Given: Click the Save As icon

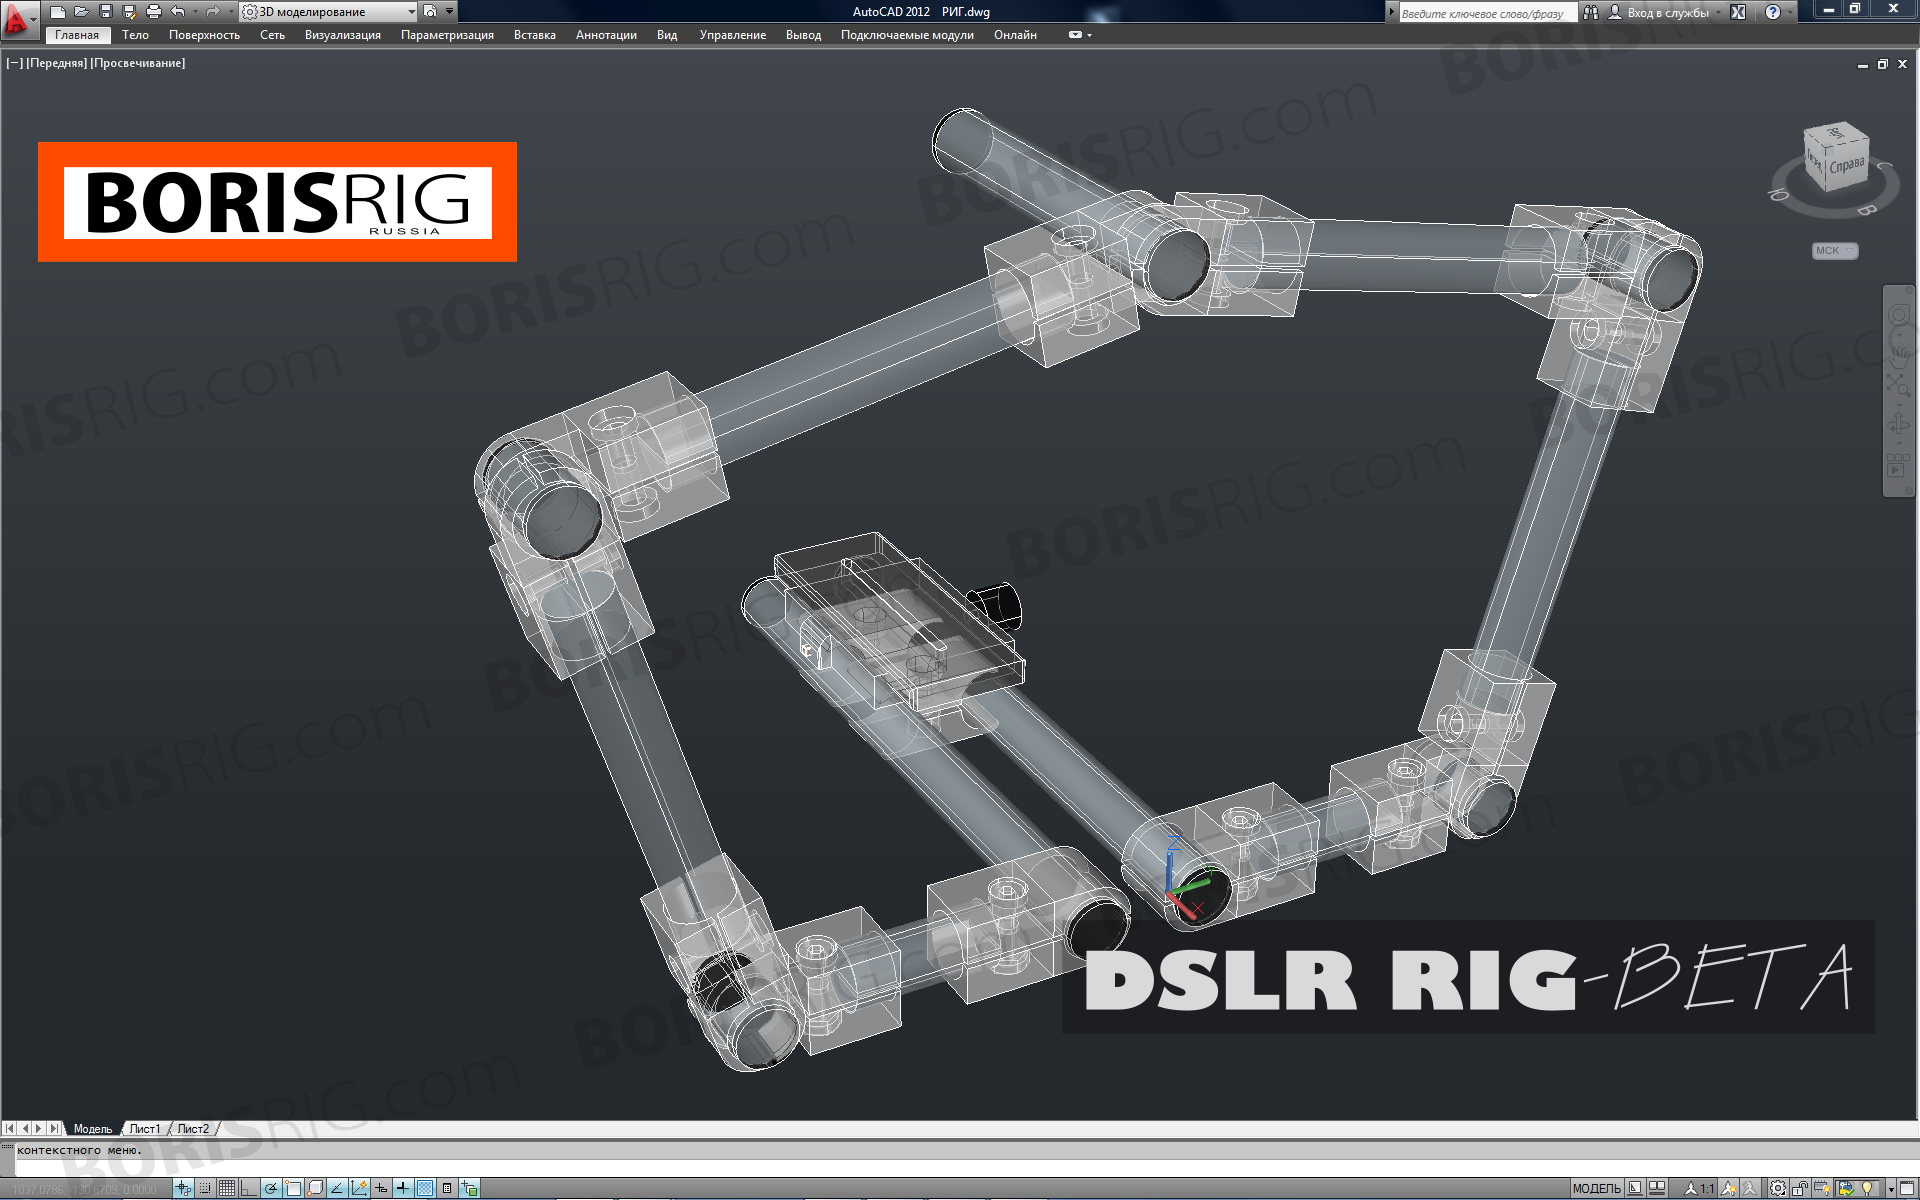Looking at the screenshot, I should [130, 12].
